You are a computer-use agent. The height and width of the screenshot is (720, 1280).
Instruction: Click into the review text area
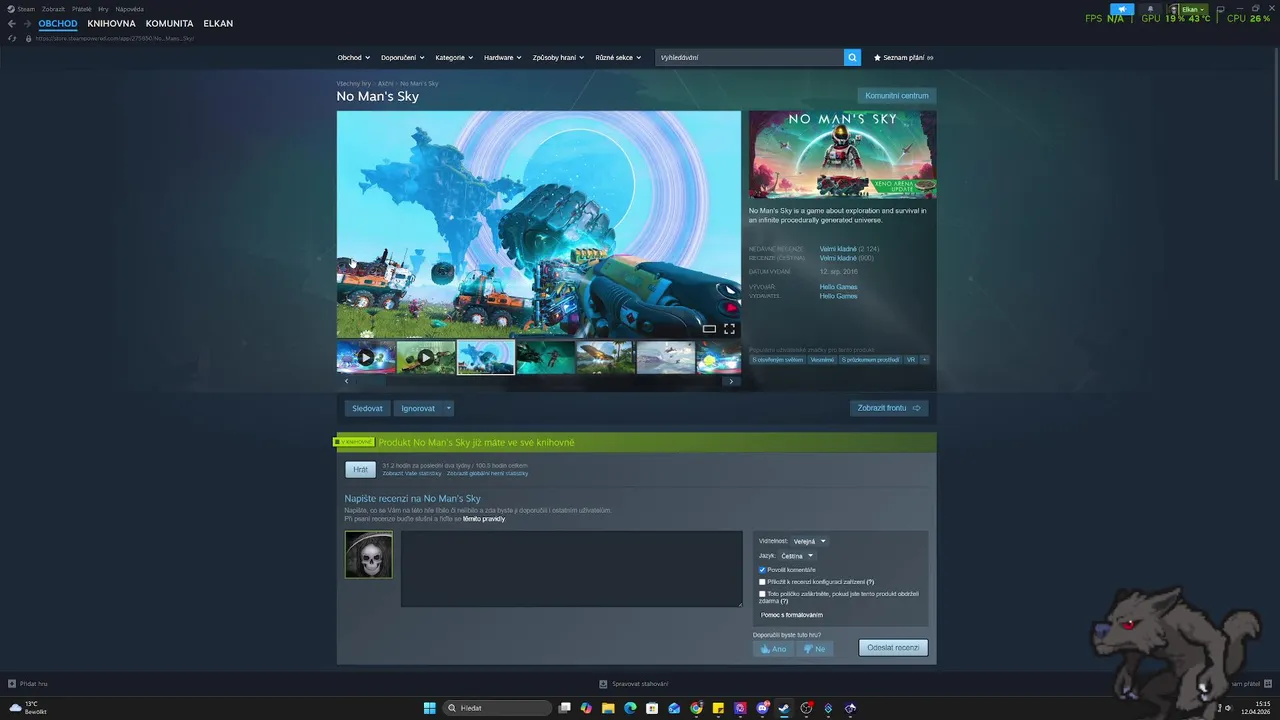pyautogui.click(x=571, y=569)
